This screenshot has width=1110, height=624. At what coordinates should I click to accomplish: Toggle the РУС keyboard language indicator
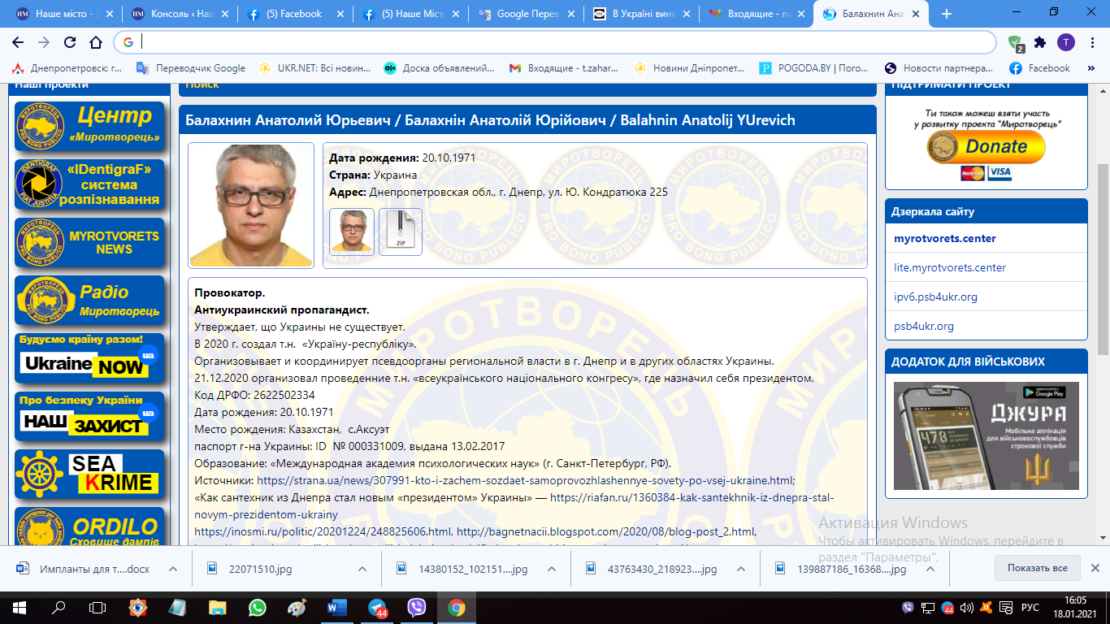[x=1030, y=608]
